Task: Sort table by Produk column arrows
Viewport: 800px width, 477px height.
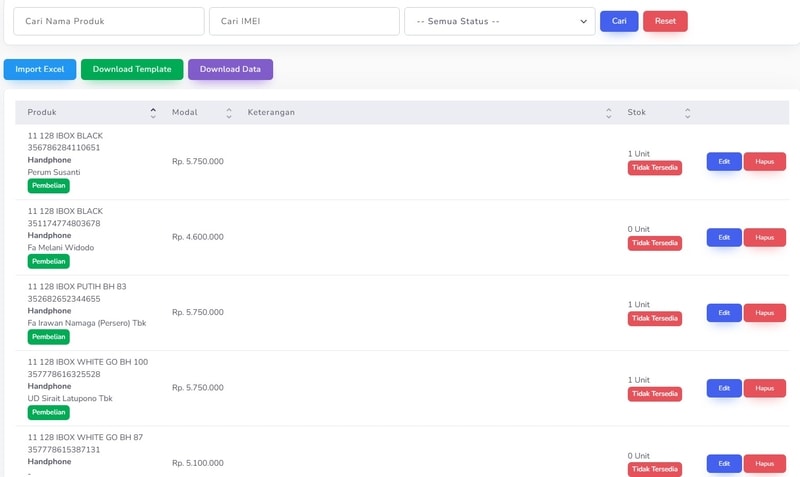Action: coord(153,113)
